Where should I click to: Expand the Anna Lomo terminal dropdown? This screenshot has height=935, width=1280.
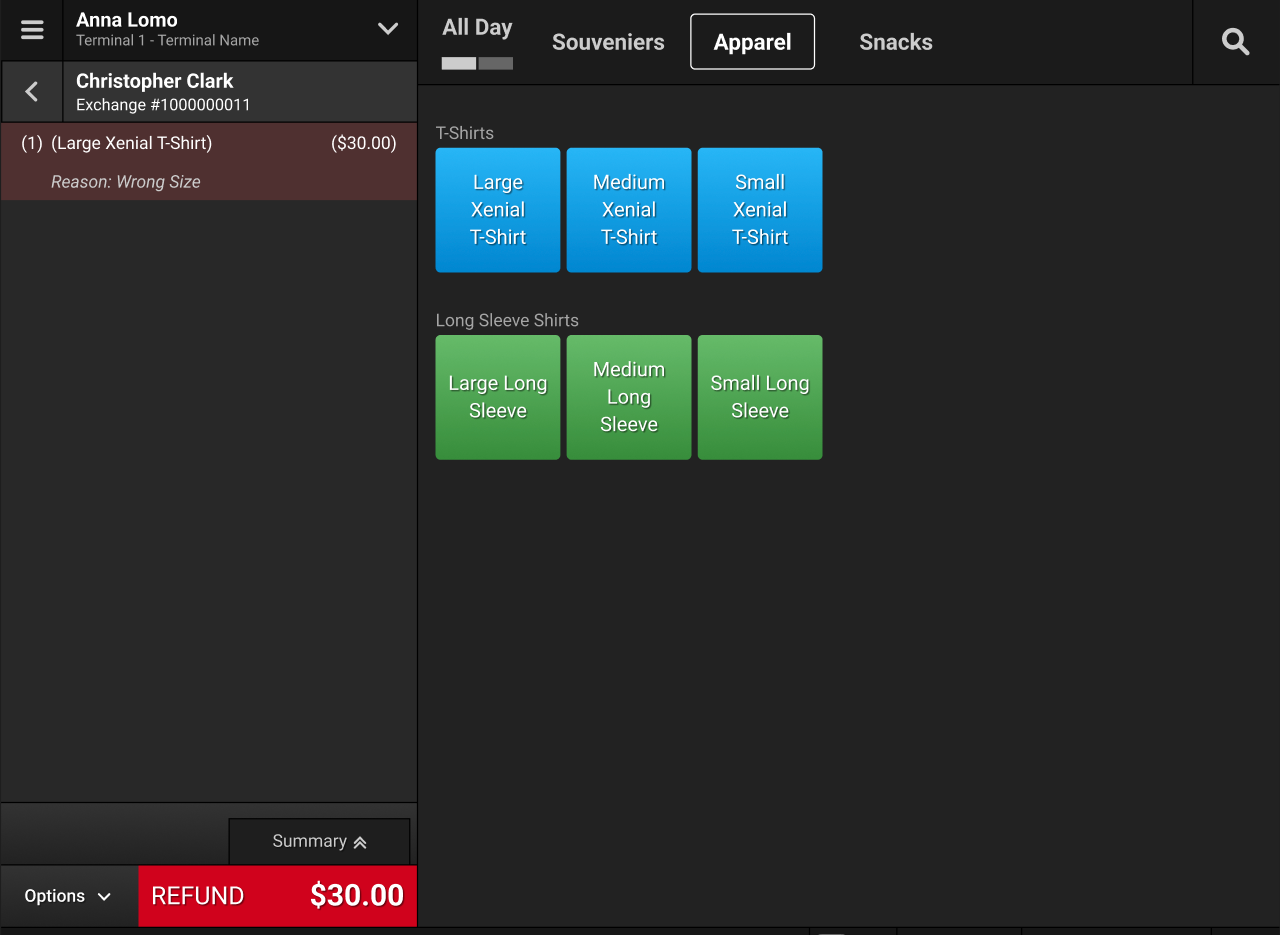pyautogui.click(x=387, y=29)
